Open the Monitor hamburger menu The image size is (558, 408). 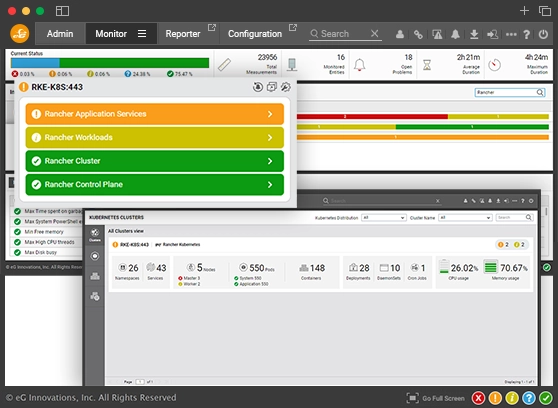tap(142, 33)
